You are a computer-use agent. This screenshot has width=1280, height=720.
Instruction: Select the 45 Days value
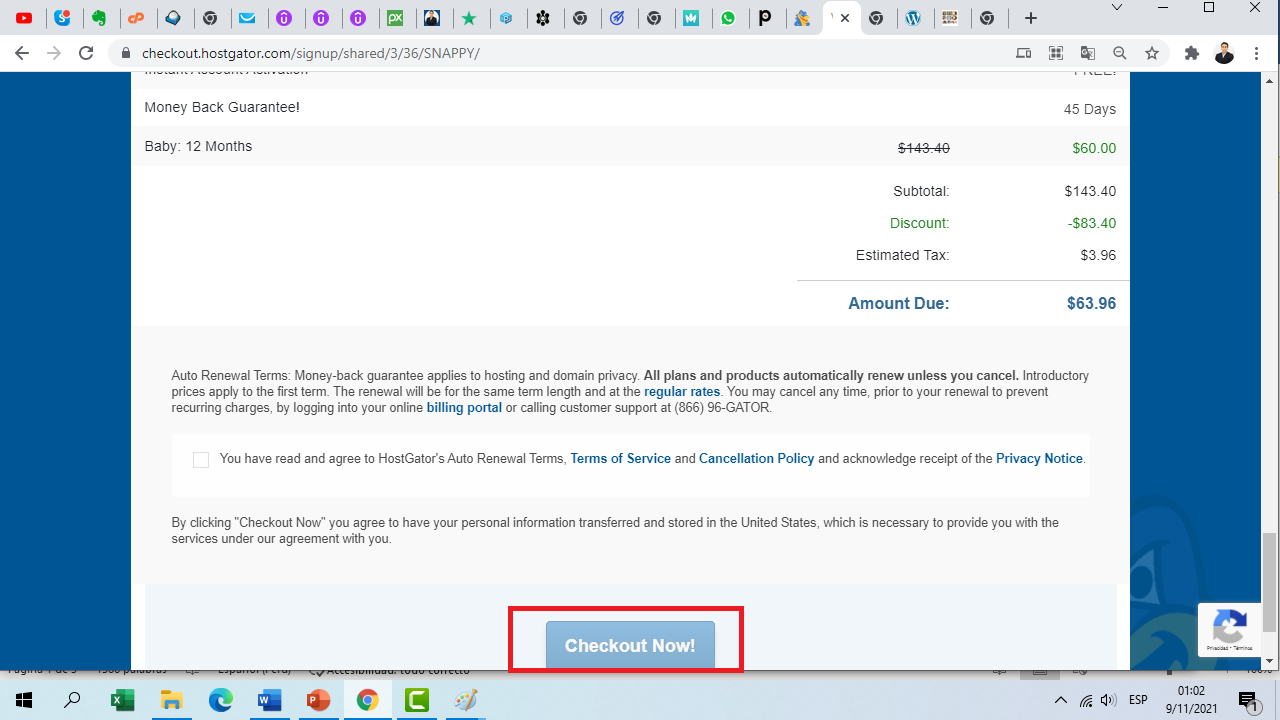1090,109
